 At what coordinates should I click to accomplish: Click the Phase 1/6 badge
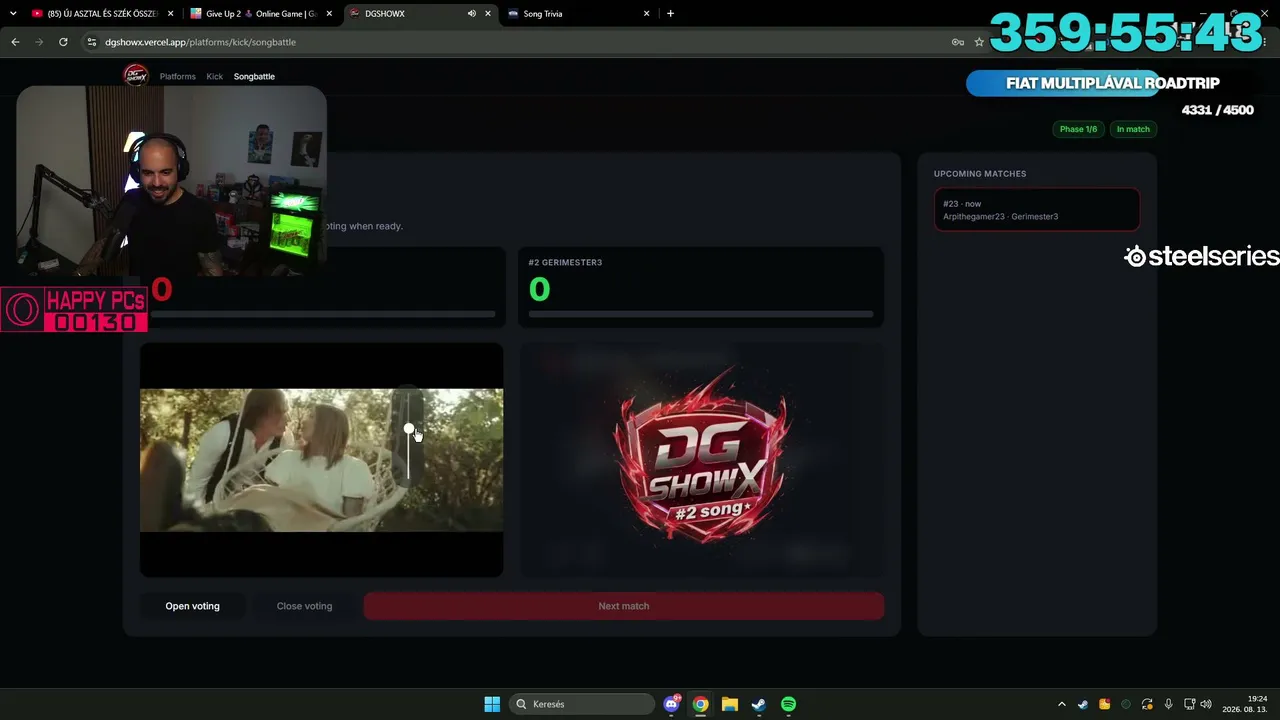(1078, 129)
